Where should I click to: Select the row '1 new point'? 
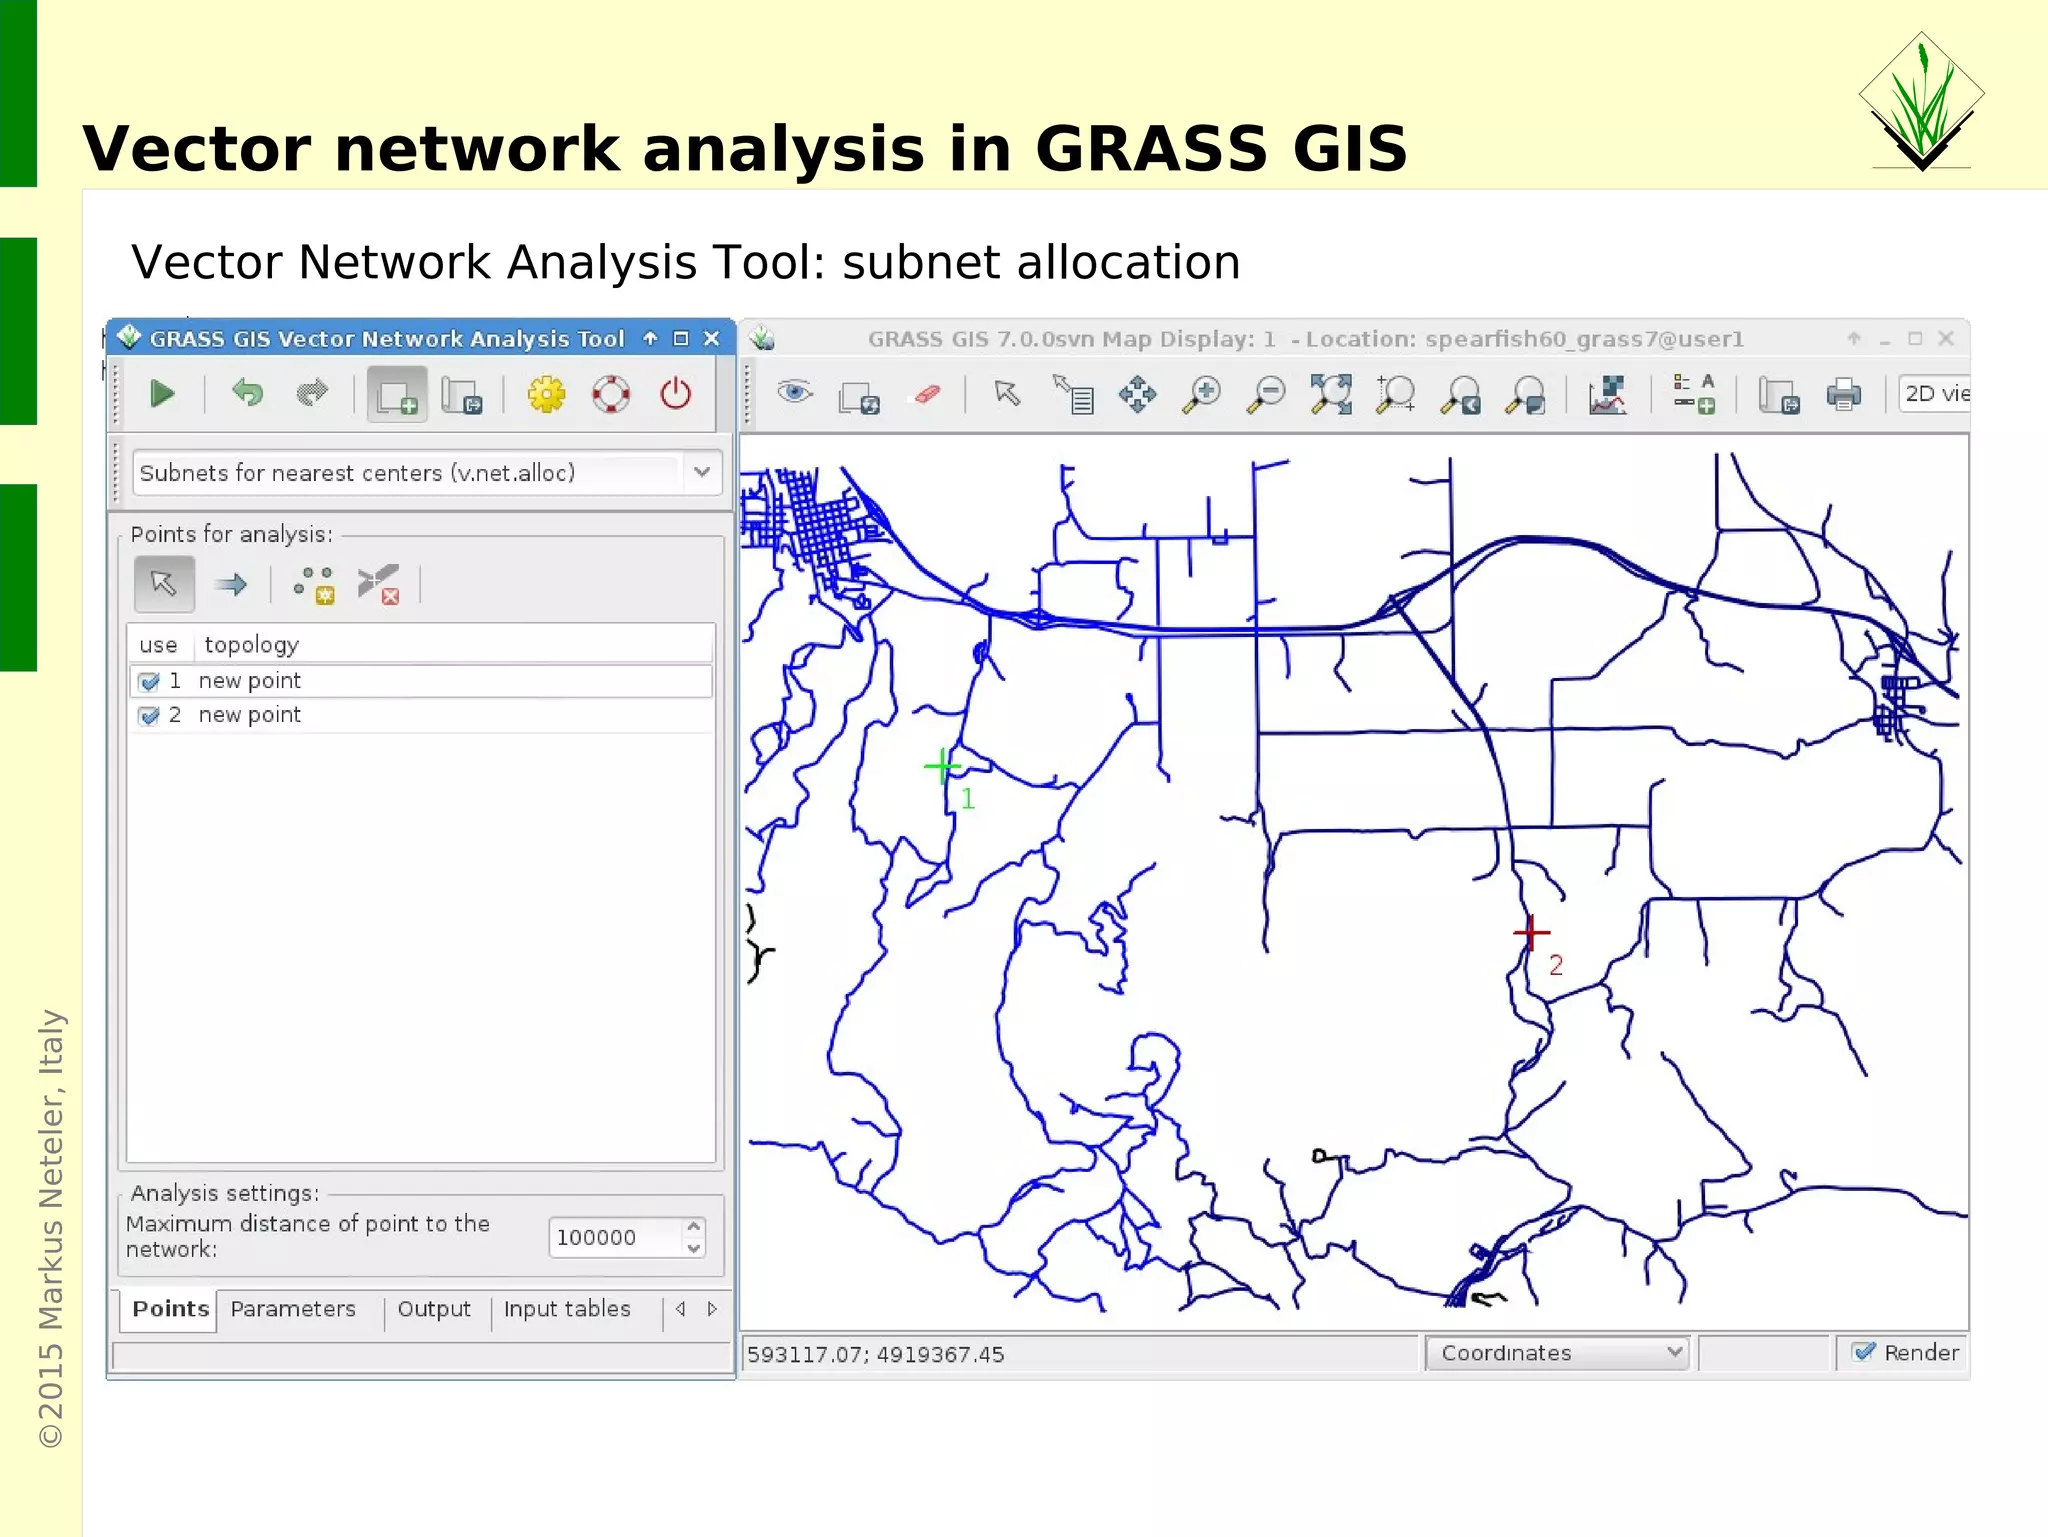pos(421,681)
